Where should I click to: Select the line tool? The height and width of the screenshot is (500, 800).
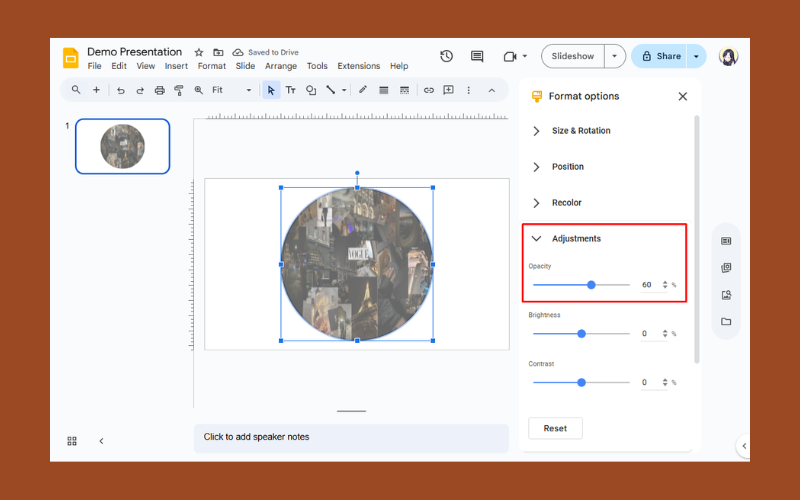(x=331, y=90)
